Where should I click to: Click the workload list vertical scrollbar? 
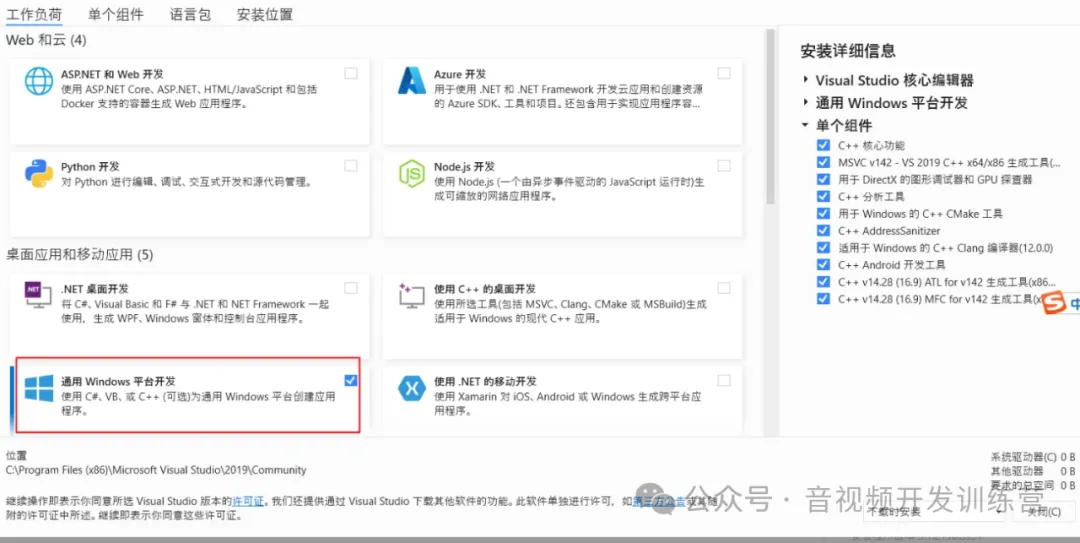pos(770,117)
